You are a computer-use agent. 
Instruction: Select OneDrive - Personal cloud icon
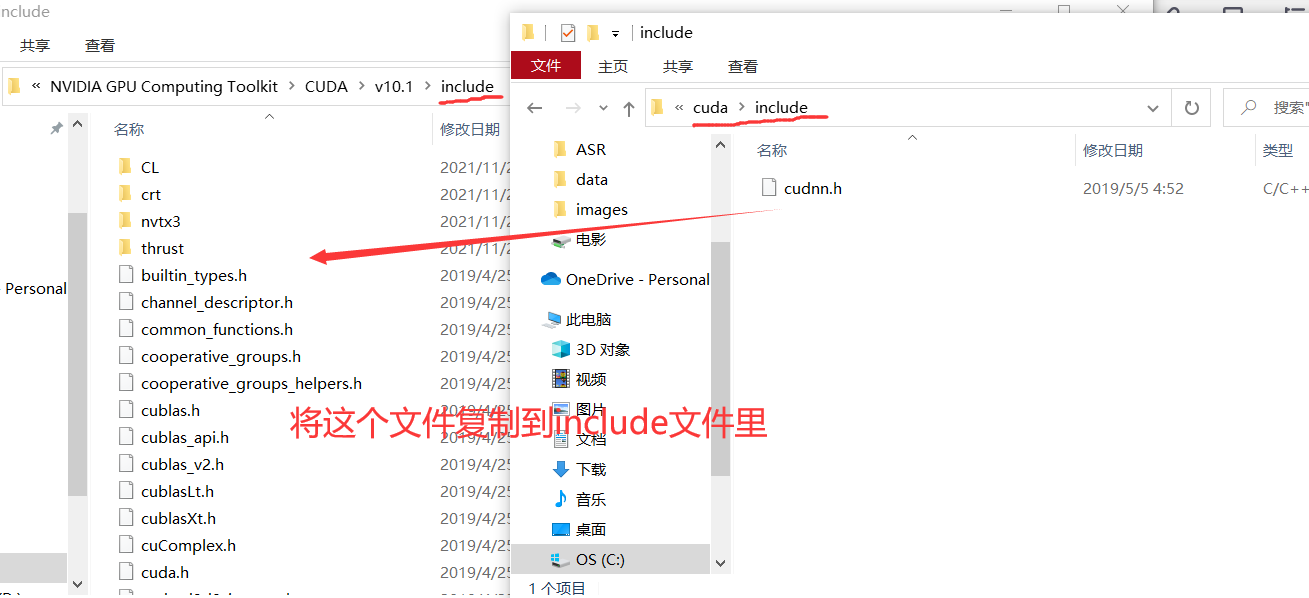[551, 279]
